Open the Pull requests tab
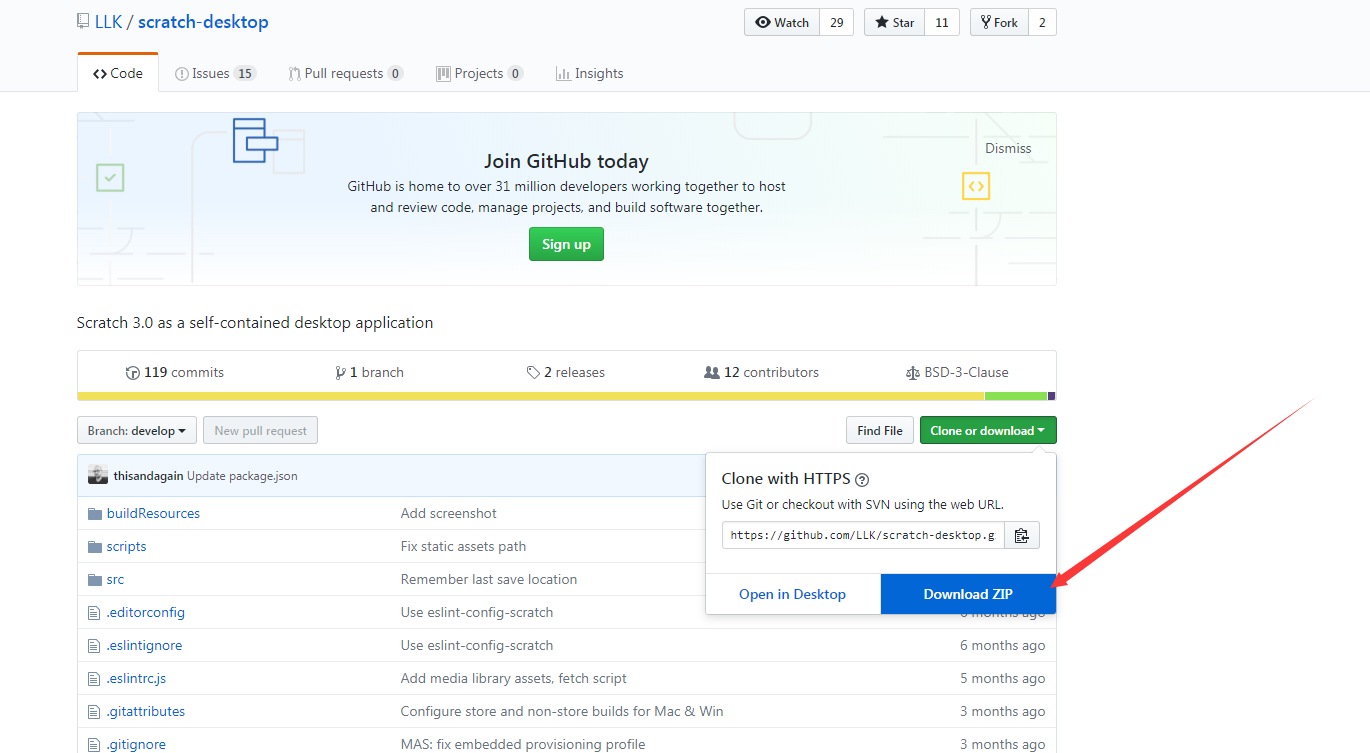The width and height of the screenshot is (1370, 753). (x=346, y=73)
